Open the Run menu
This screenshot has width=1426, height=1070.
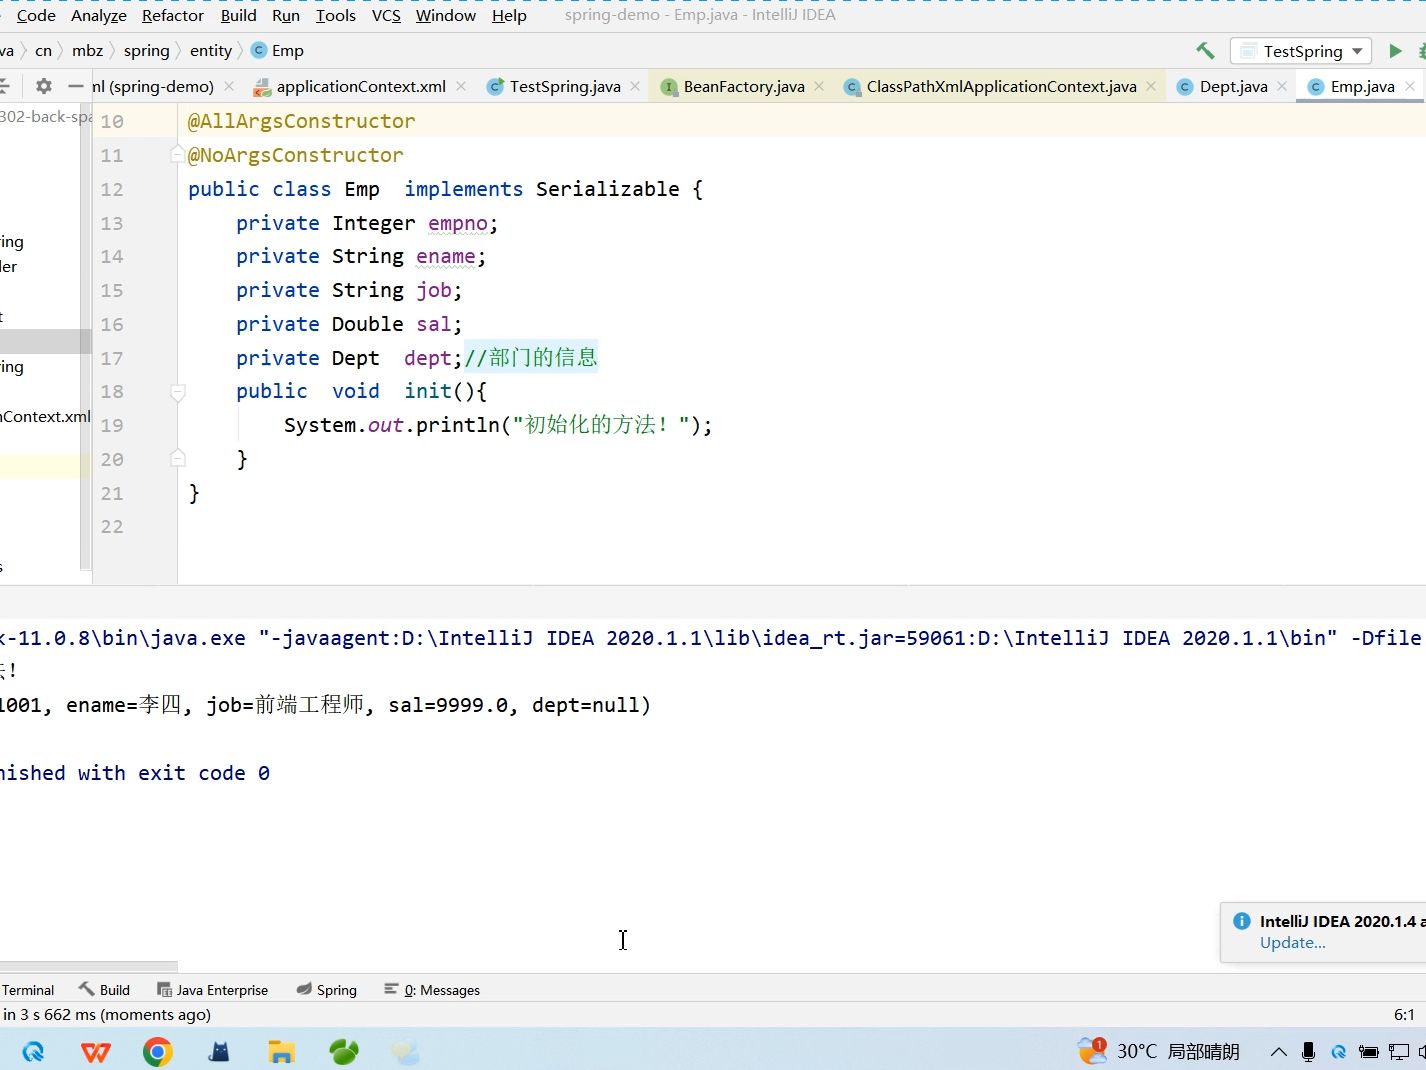(286, 15)
